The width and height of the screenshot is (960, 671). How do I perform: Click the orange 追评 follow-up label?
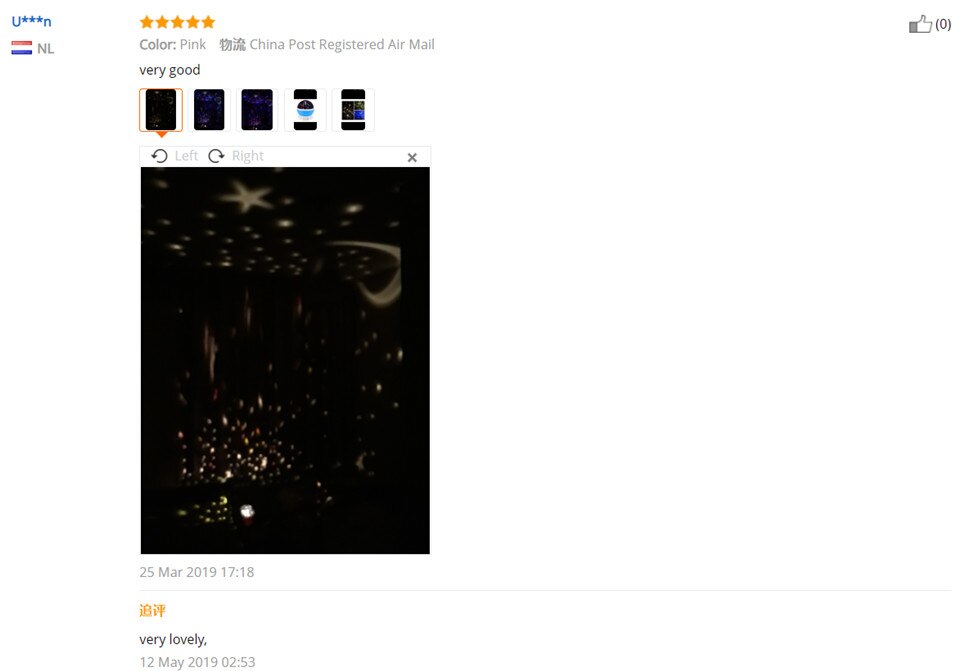coord(152,610)
